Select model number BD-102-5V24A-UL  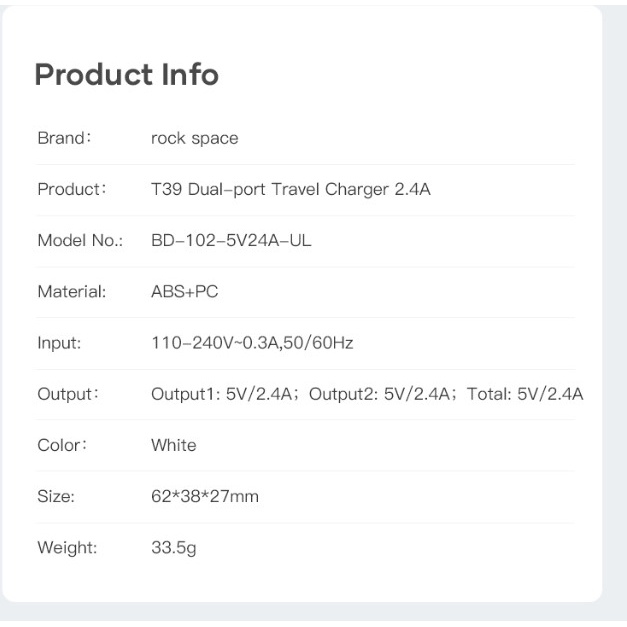(x=231, y=240)
